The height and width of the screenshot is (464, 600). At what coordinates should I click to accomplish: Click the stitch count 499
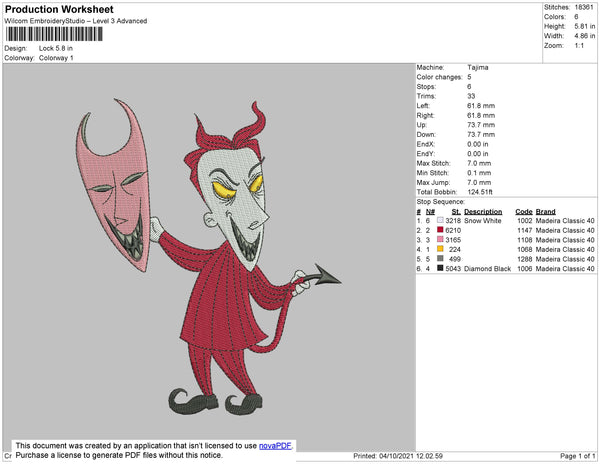(x=455, y=259)
